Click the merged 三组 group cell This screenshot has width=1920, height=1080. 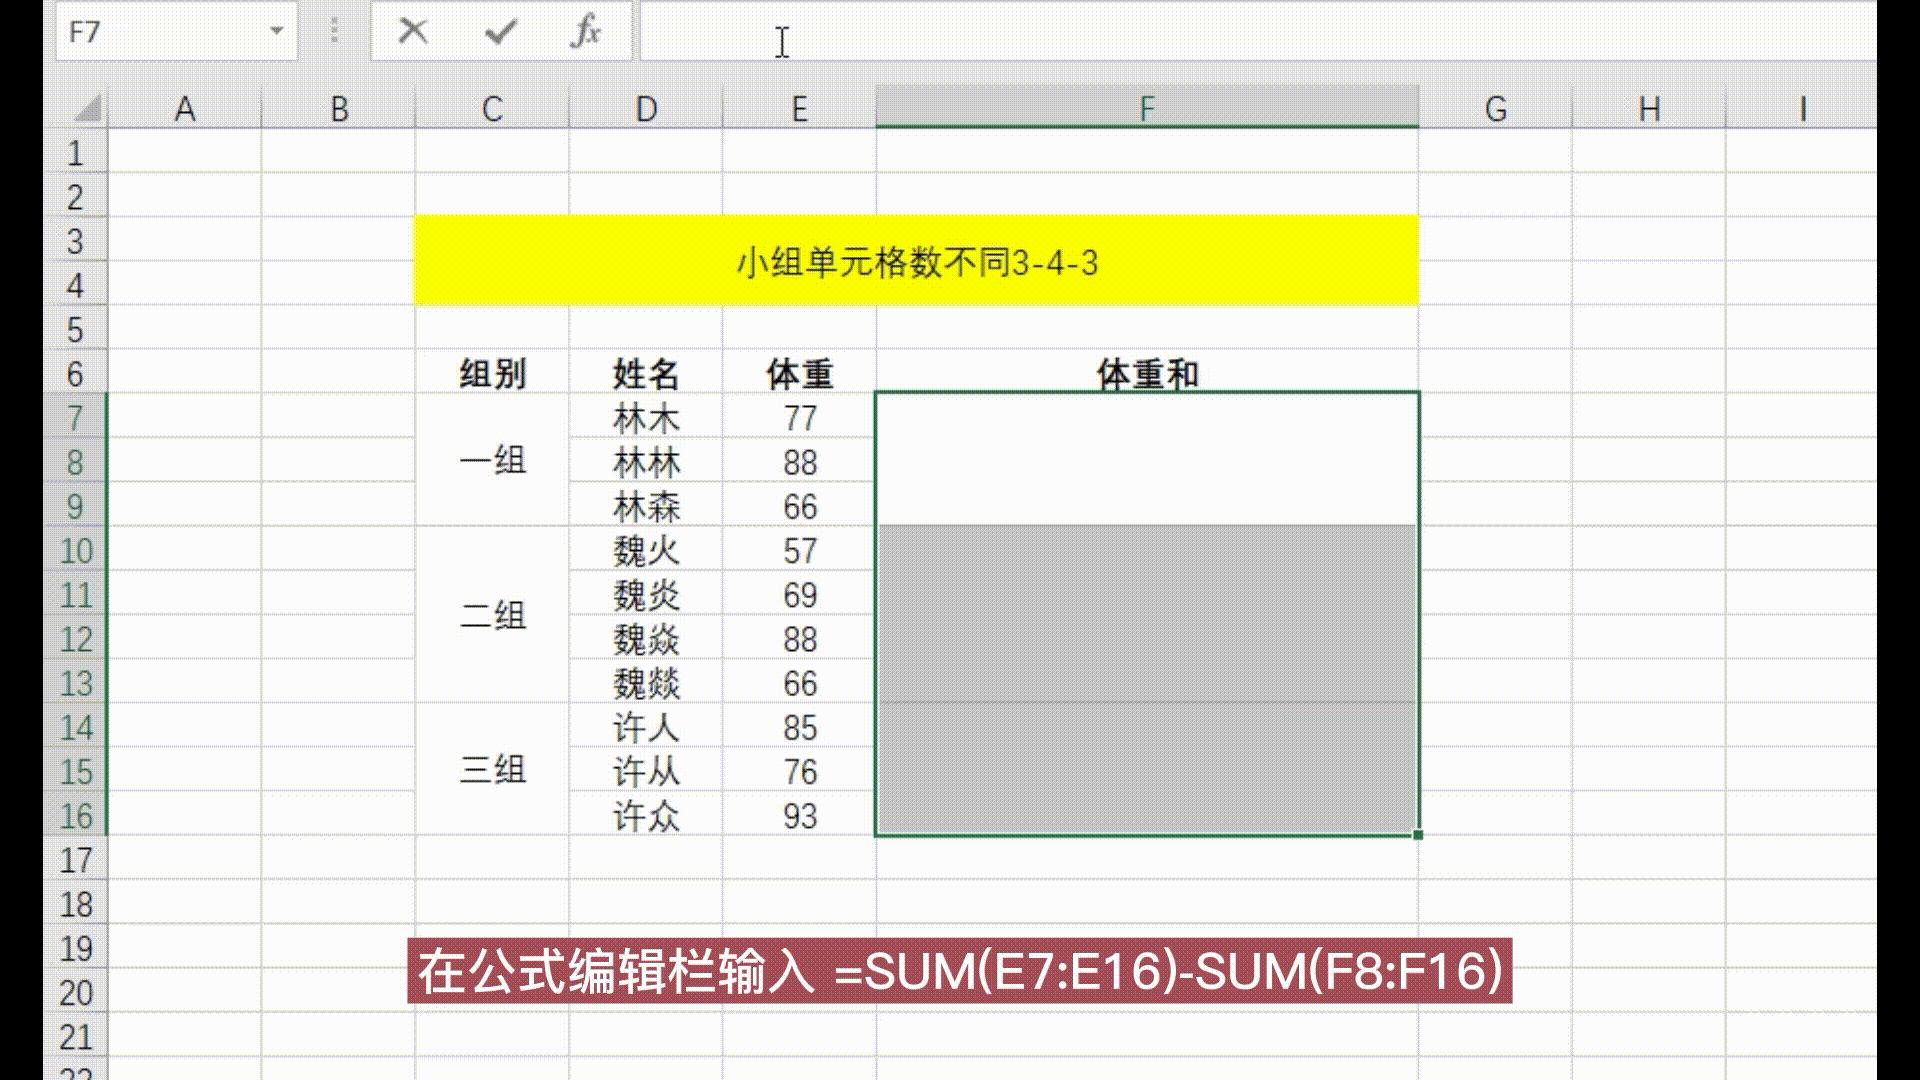pyautogui.click(x=490, y=771)
